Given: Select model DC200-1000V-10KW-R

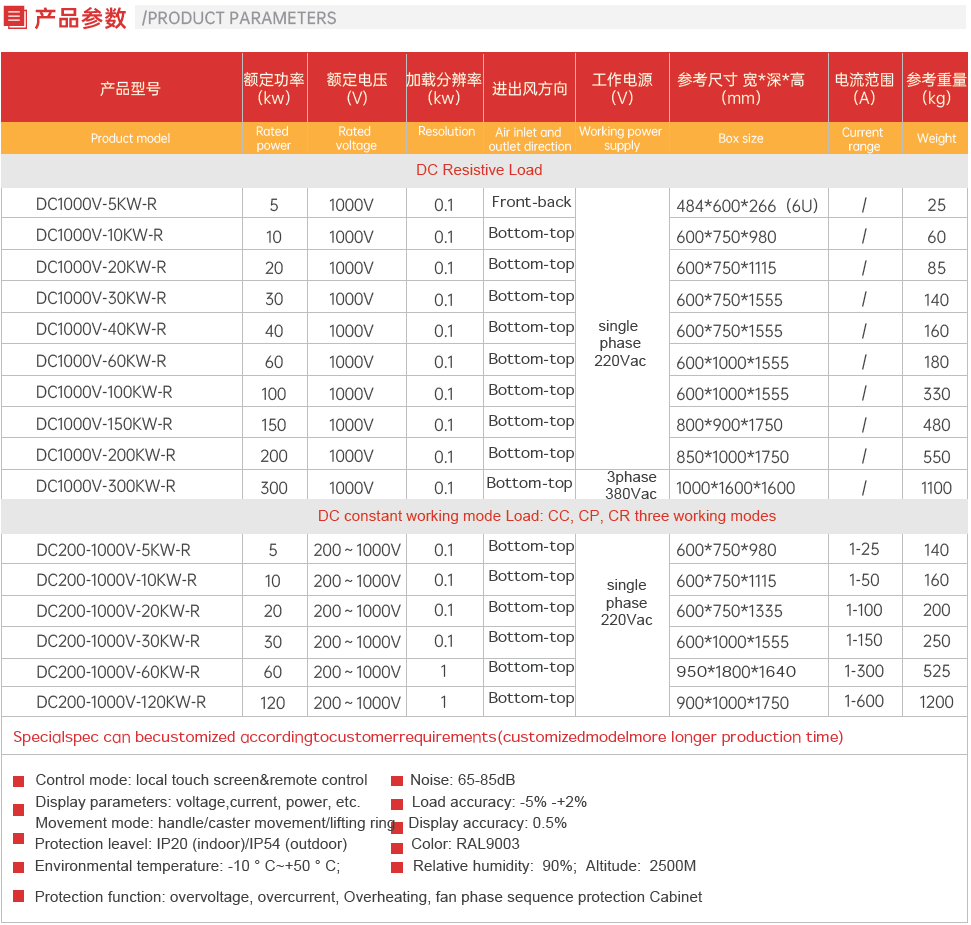Looking at the screenshot, I should click(116, 580).
